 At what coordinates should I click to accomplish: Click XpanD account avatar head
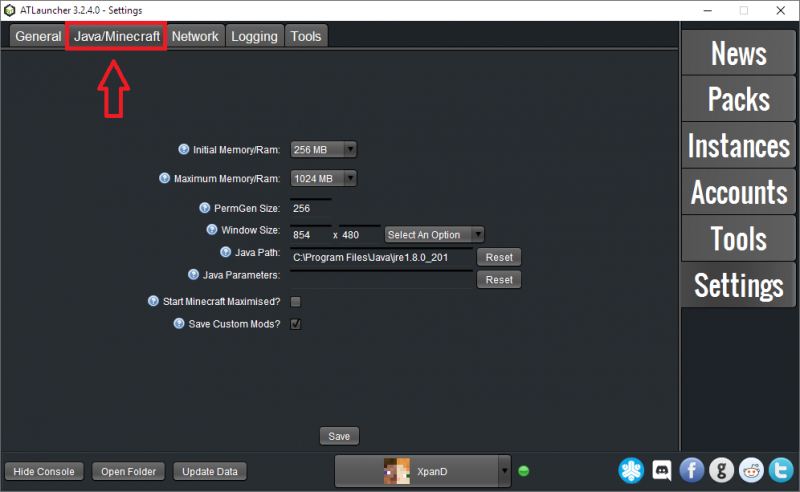pyautogui.click(x=396, y=471)
